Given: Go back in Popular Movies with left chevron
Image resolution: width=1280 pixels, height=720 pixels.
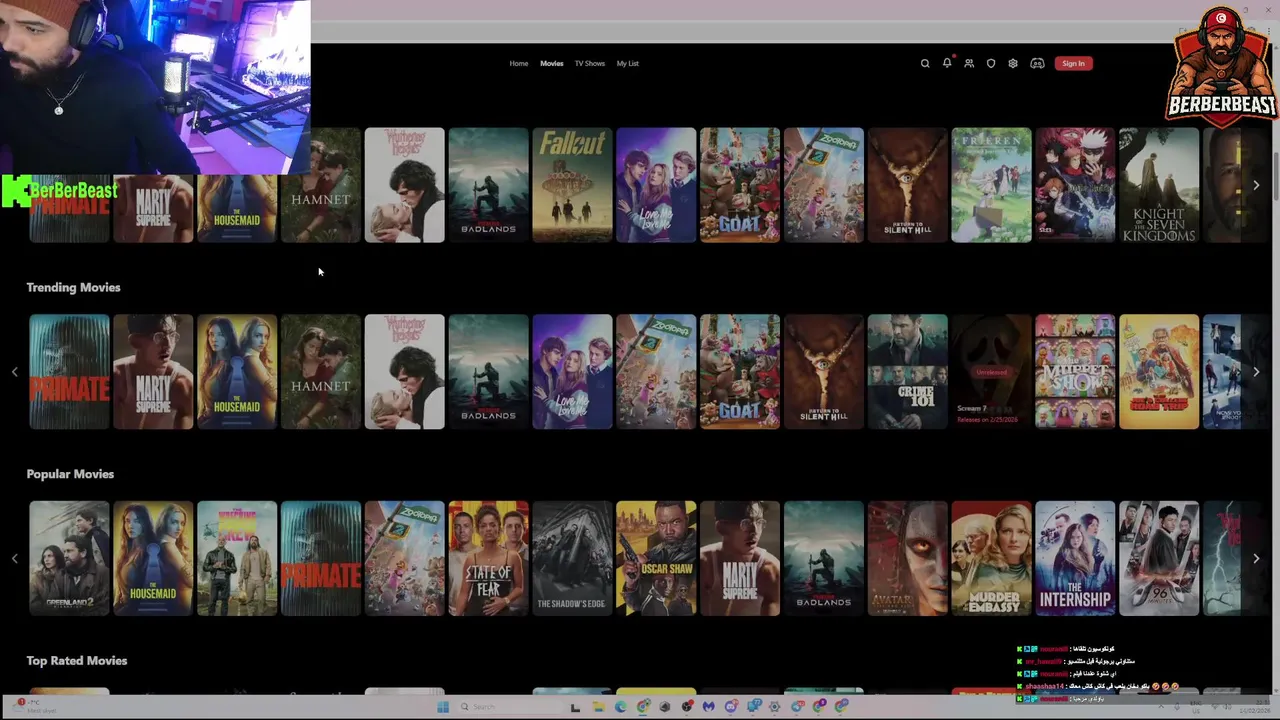Looking at the screenshot, I should 14,559.
